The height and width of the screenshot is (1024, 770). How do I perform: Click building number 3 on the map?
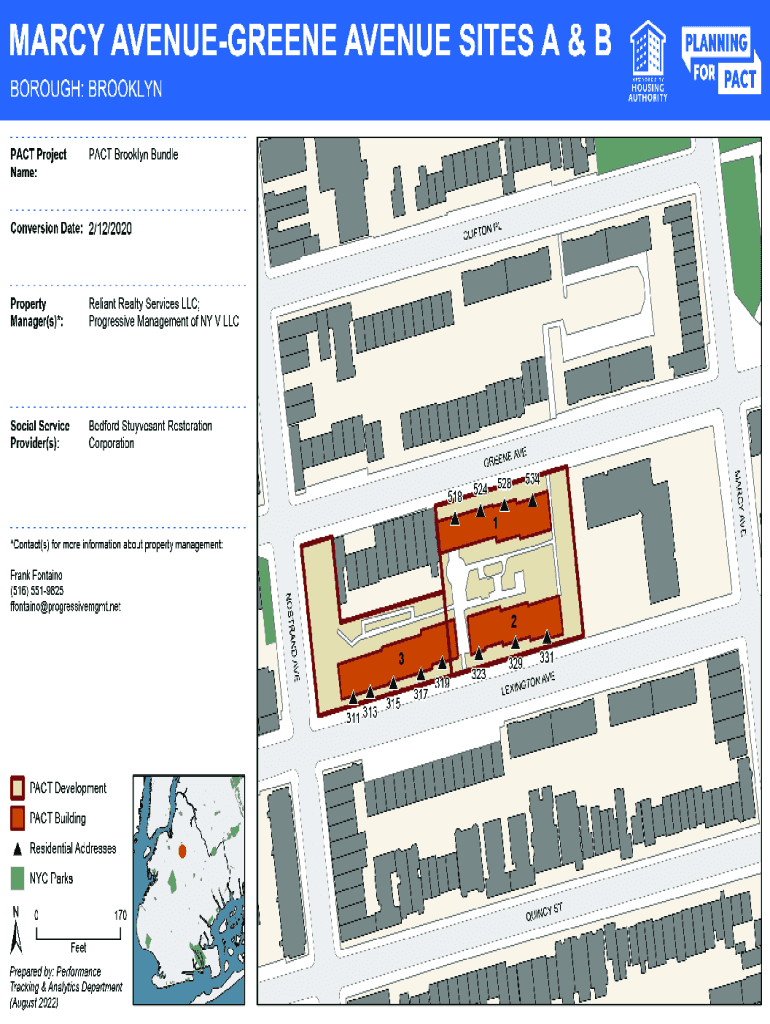click(x=401, y=658)
